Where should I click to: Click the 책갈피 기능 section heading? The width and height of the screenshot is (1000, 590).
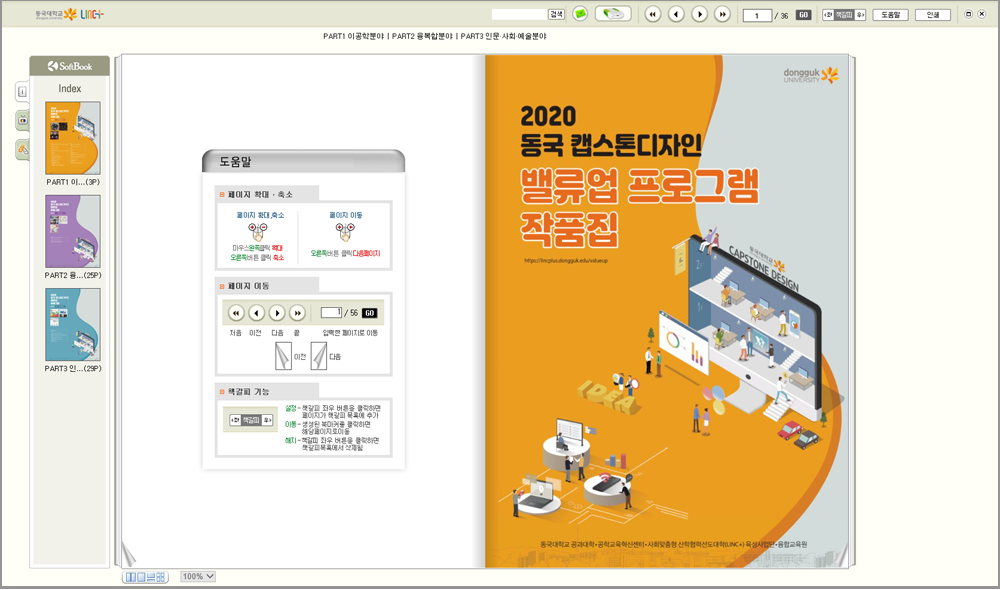tap(249, 392)
